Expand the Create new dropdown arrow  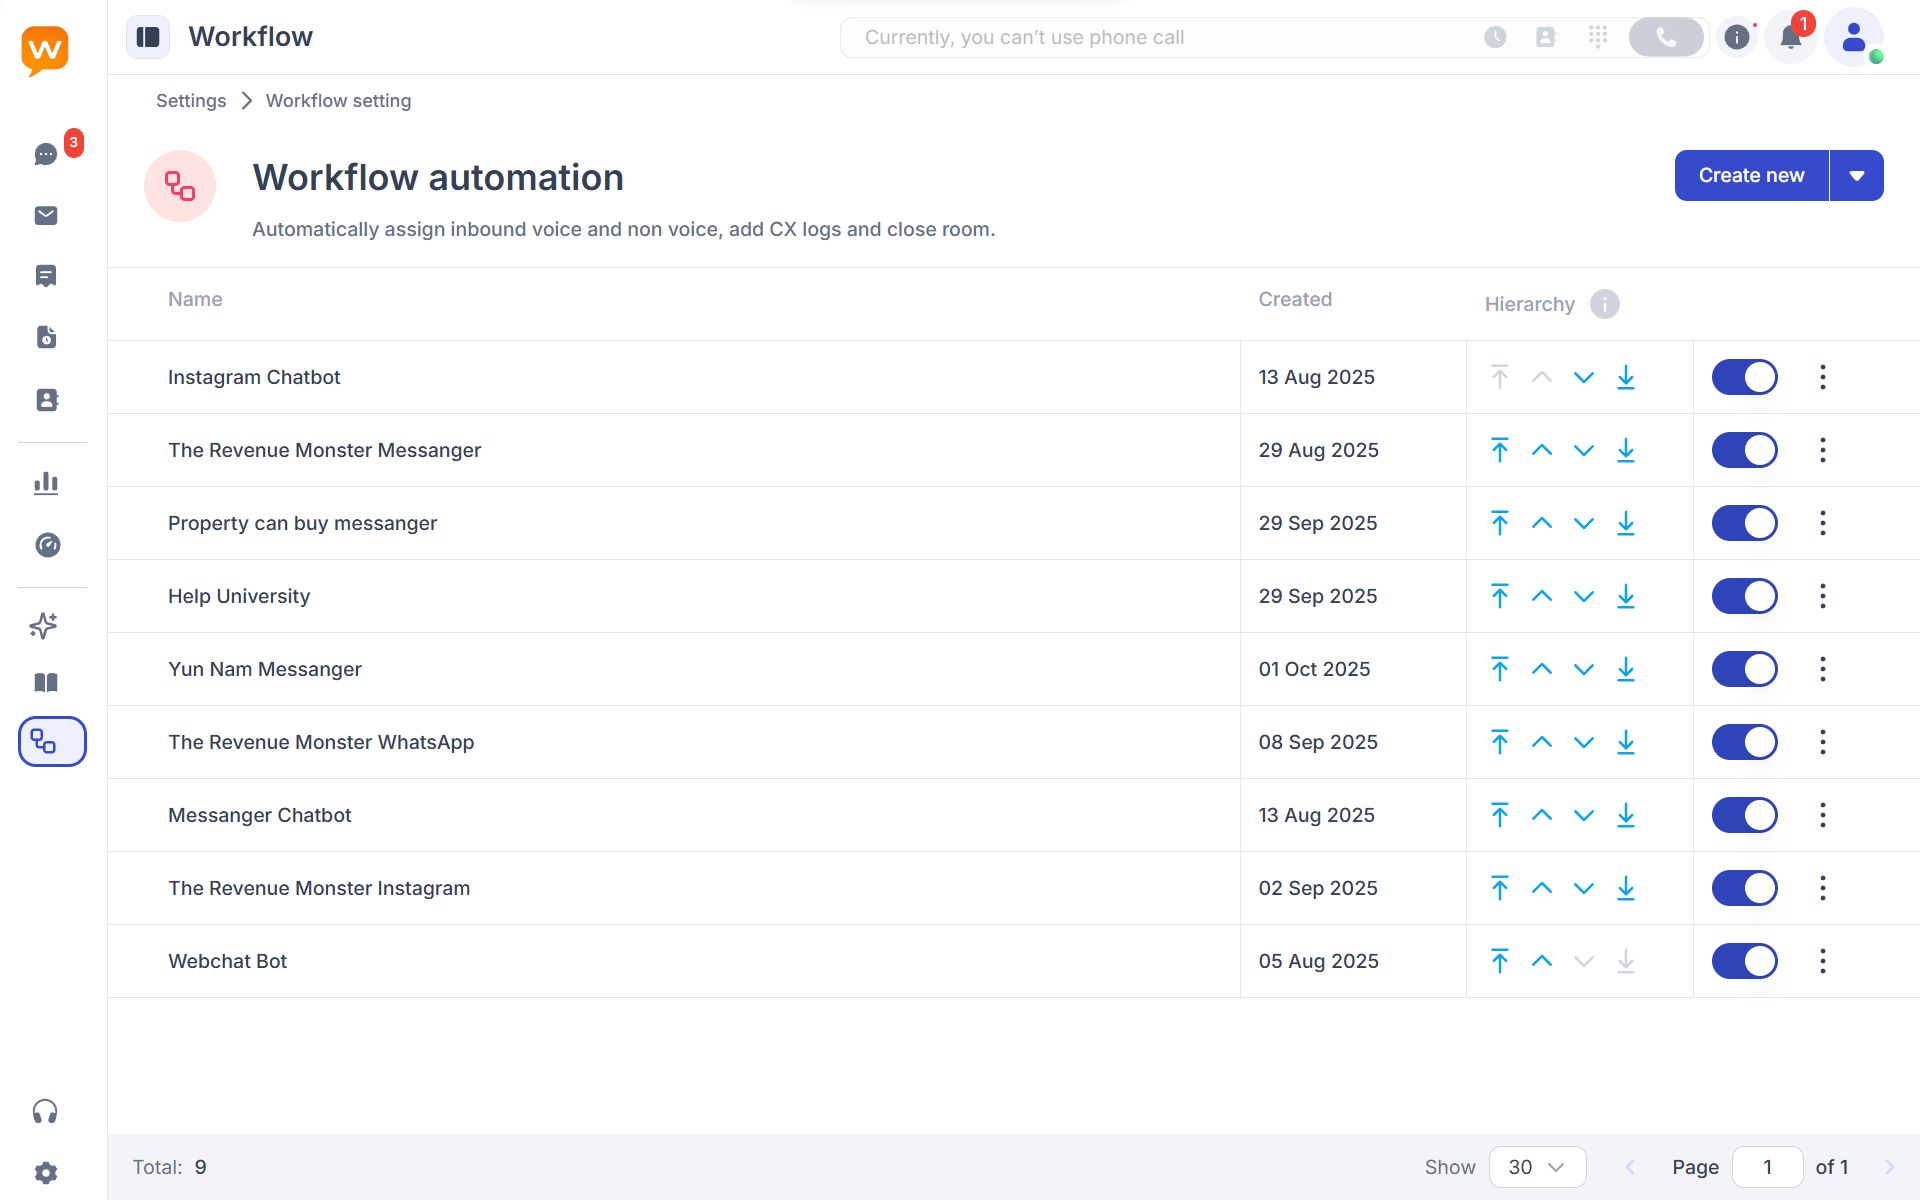tap(1856, 176)
